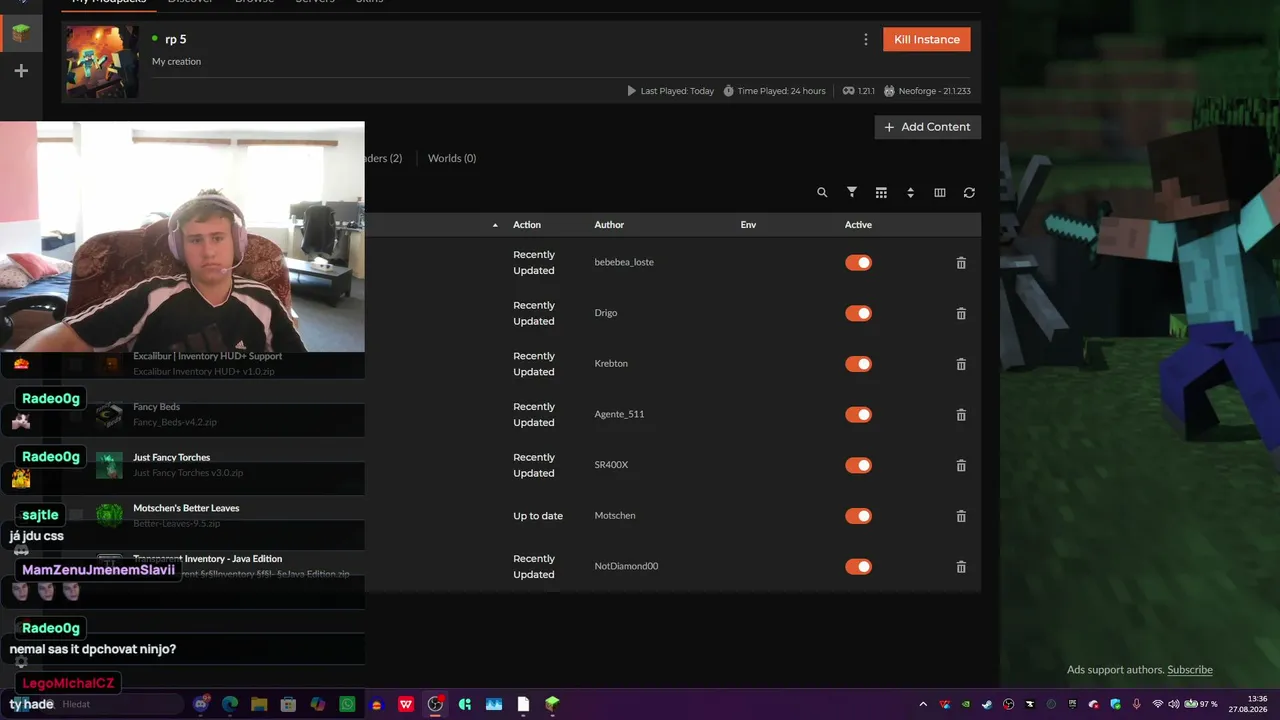Open Discord from the taskbar
The width and height of the screenshot is (1280, 720).
(x=201, y=704)
